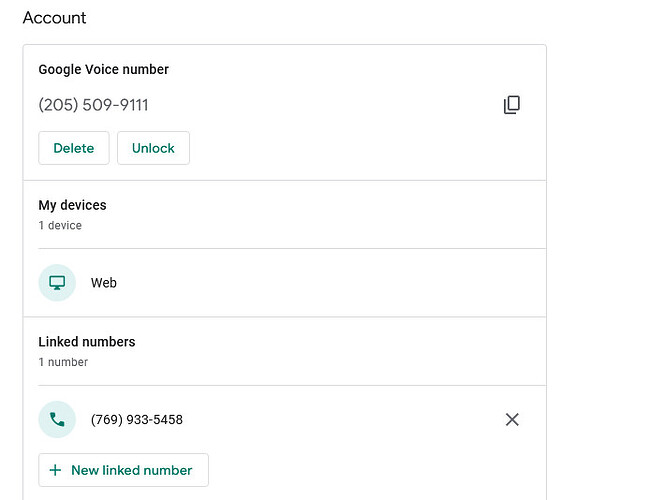Open the Web device row entry
648x500 pixels.
point(285,283)
